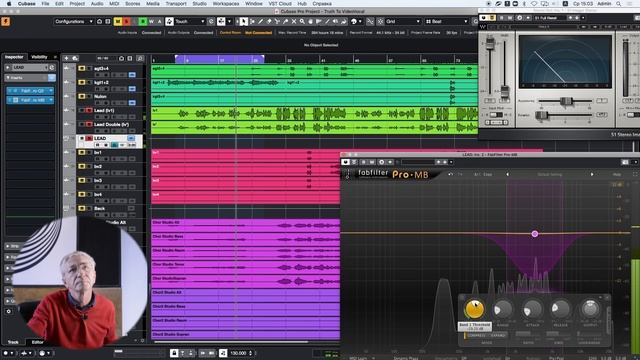640x360 pixels.
Task: Click the band 1 node in Pro-MB display
Action: pyautogui.click(x=535, y=234)
